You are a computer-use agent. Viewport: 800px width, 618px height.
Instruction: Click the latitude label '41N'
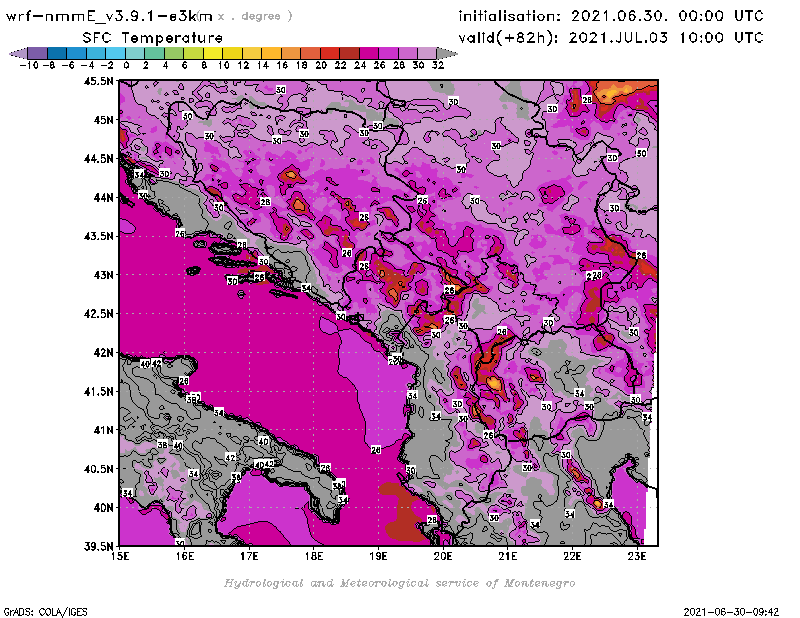tap(103, 430)
